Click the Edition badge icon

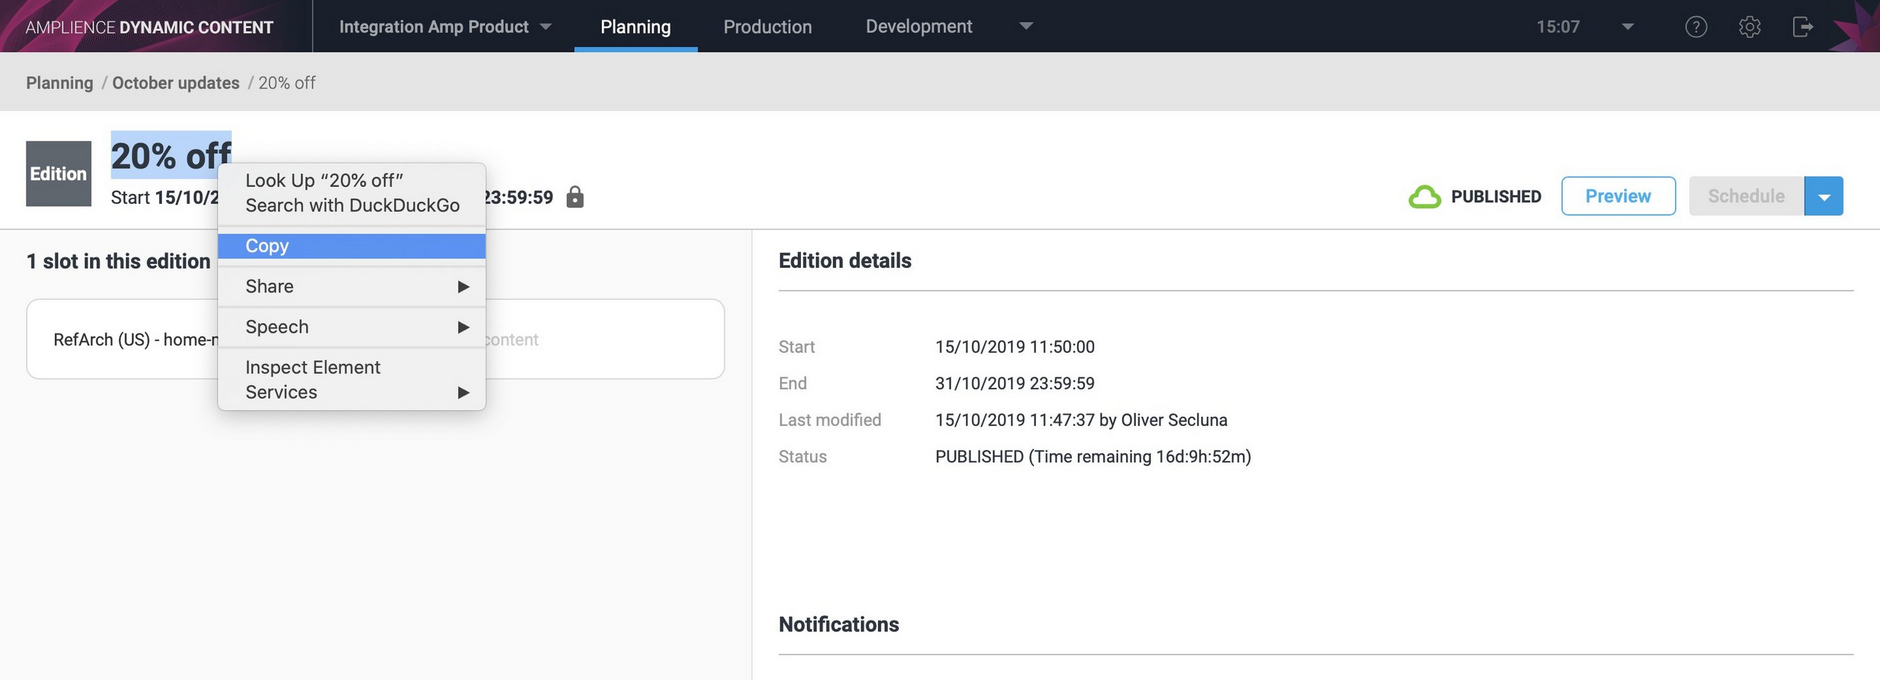coord(58,173)
